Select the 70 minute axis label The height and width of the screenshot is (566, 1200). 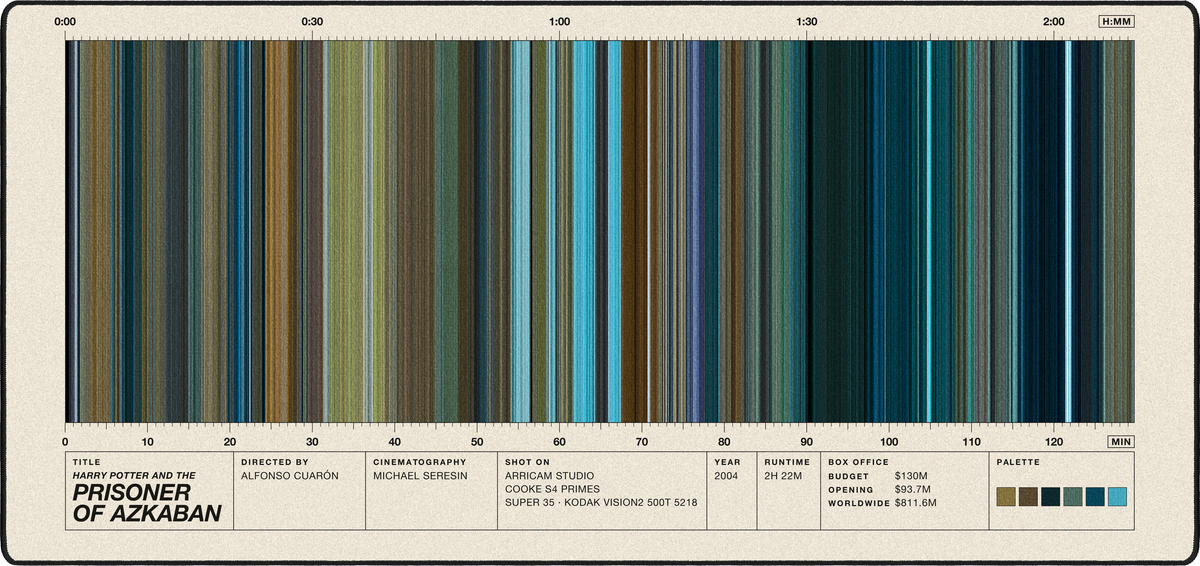(x=642, y=441)
